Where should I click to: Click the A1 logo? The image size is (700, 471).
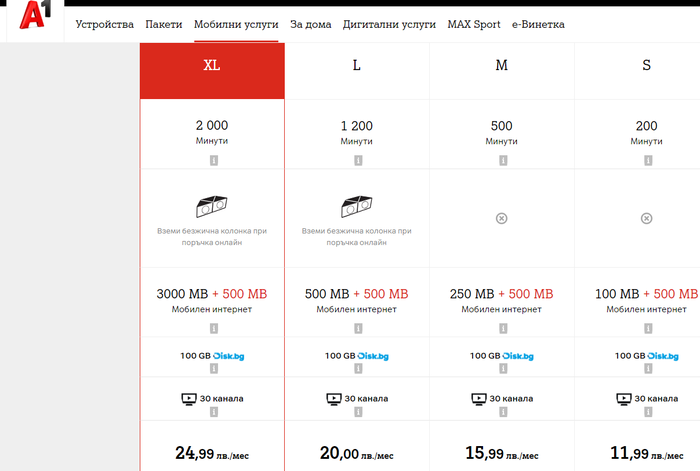click(35, 15)
